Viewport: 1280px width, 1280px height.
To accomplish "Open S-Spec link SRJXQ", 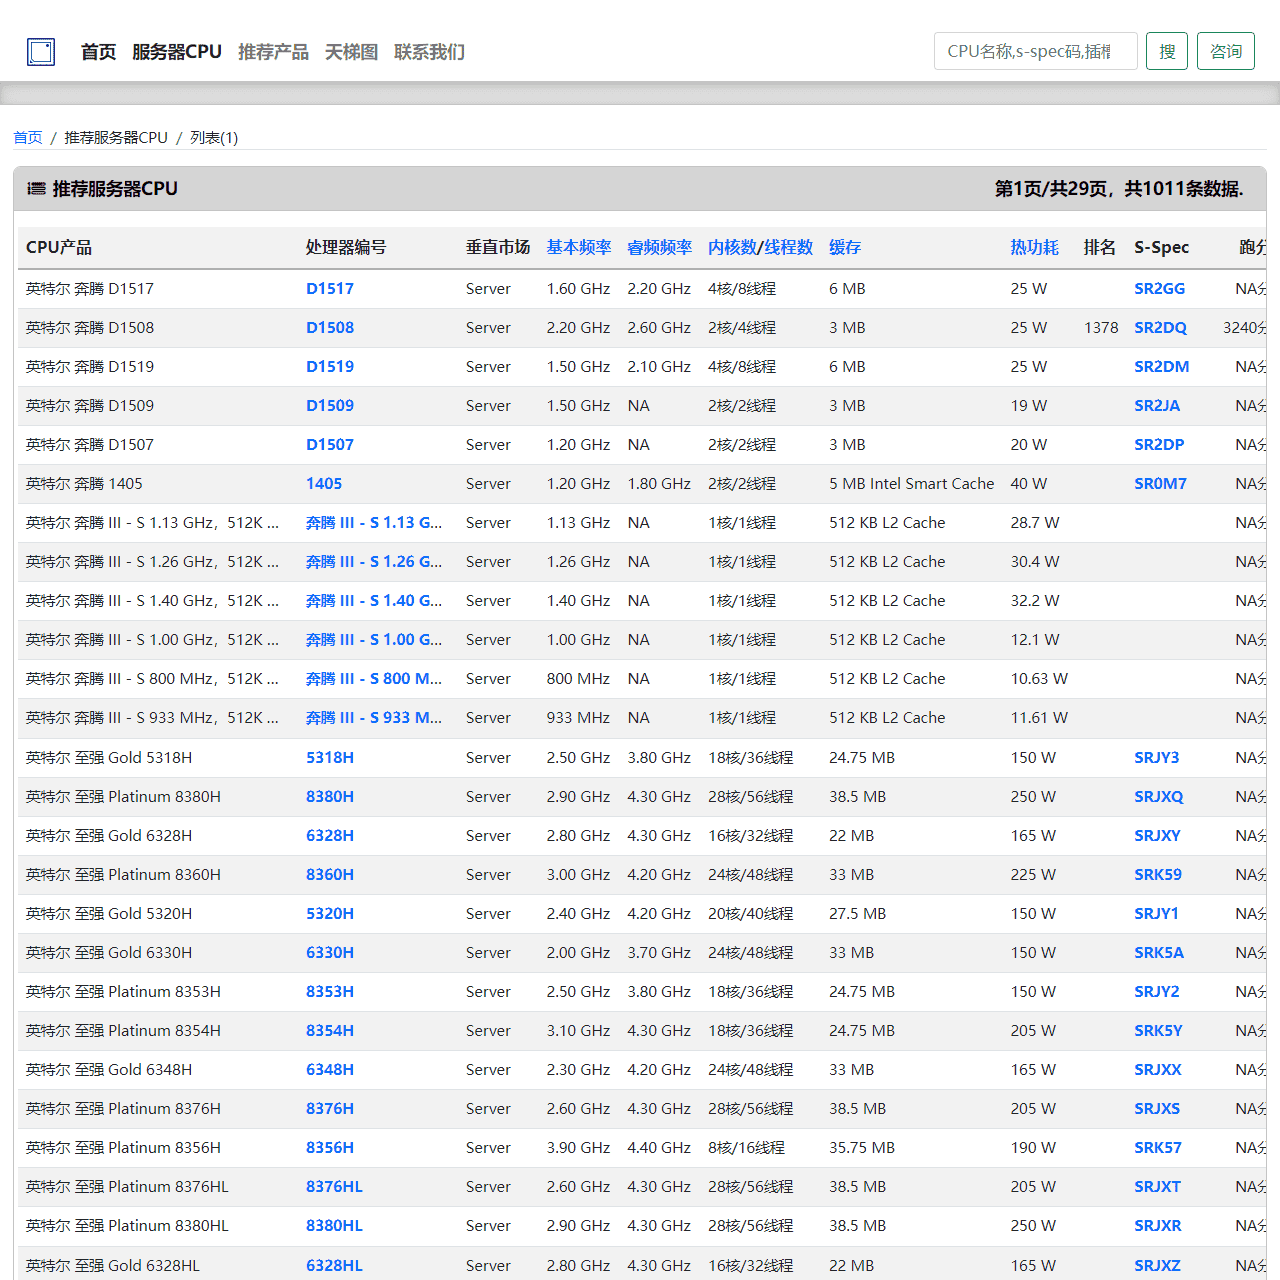I will click(1159, 796).
